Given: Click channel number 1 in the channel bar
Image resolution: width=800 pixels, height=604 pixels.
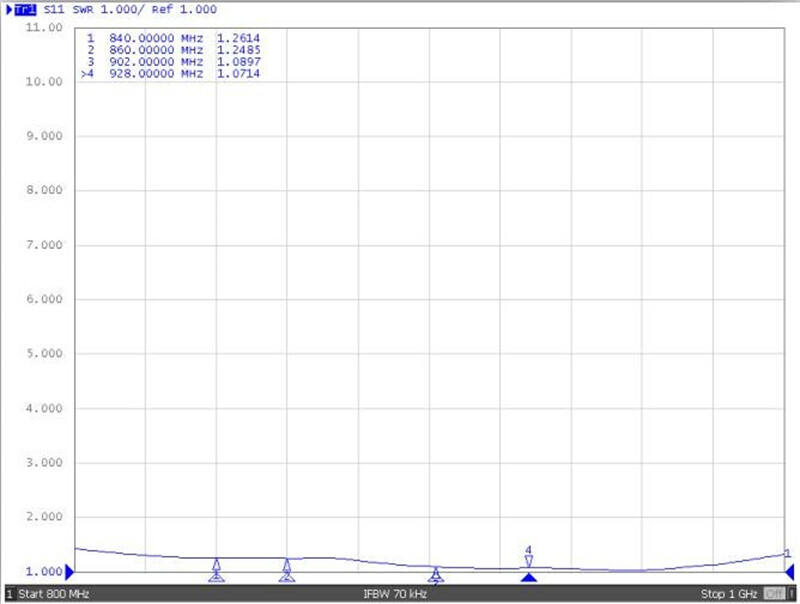Looking at the screenshot, I should [x=9, y=594].
